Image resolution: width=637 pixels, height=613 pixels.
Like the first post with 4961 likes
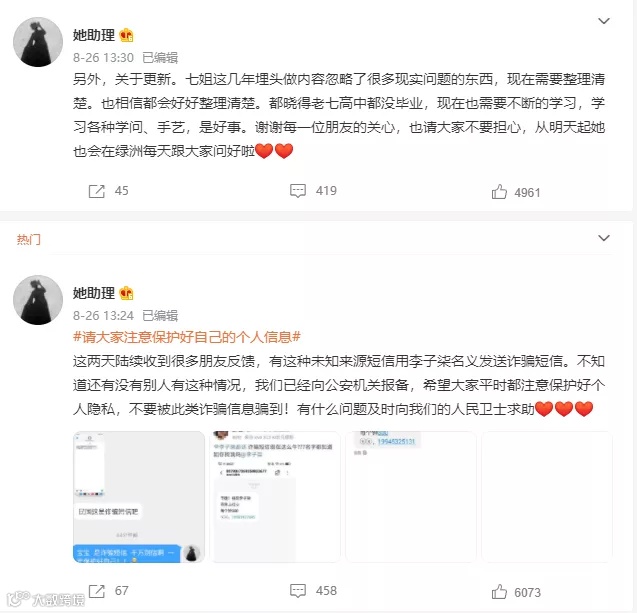(499, 192)
